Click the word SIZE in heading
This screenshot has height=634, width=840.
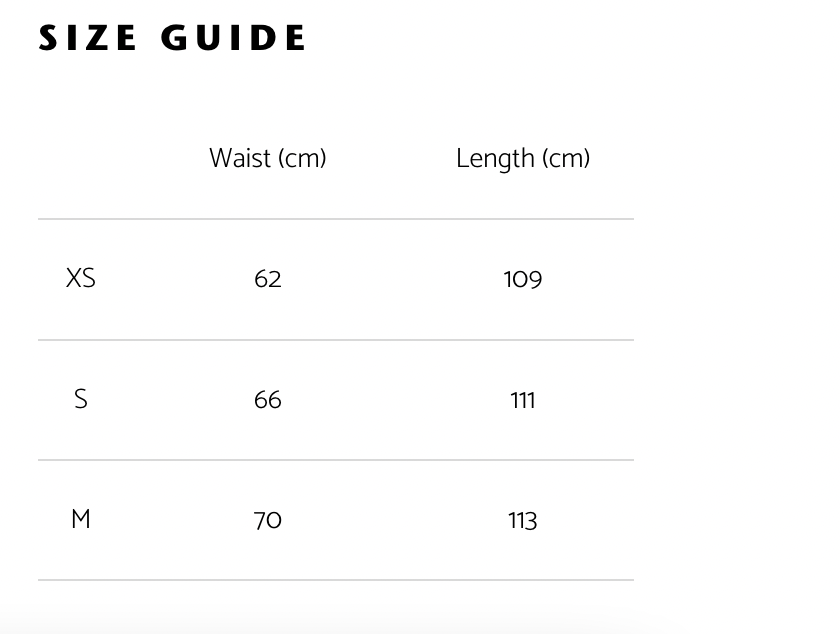(x=88, y=38)
